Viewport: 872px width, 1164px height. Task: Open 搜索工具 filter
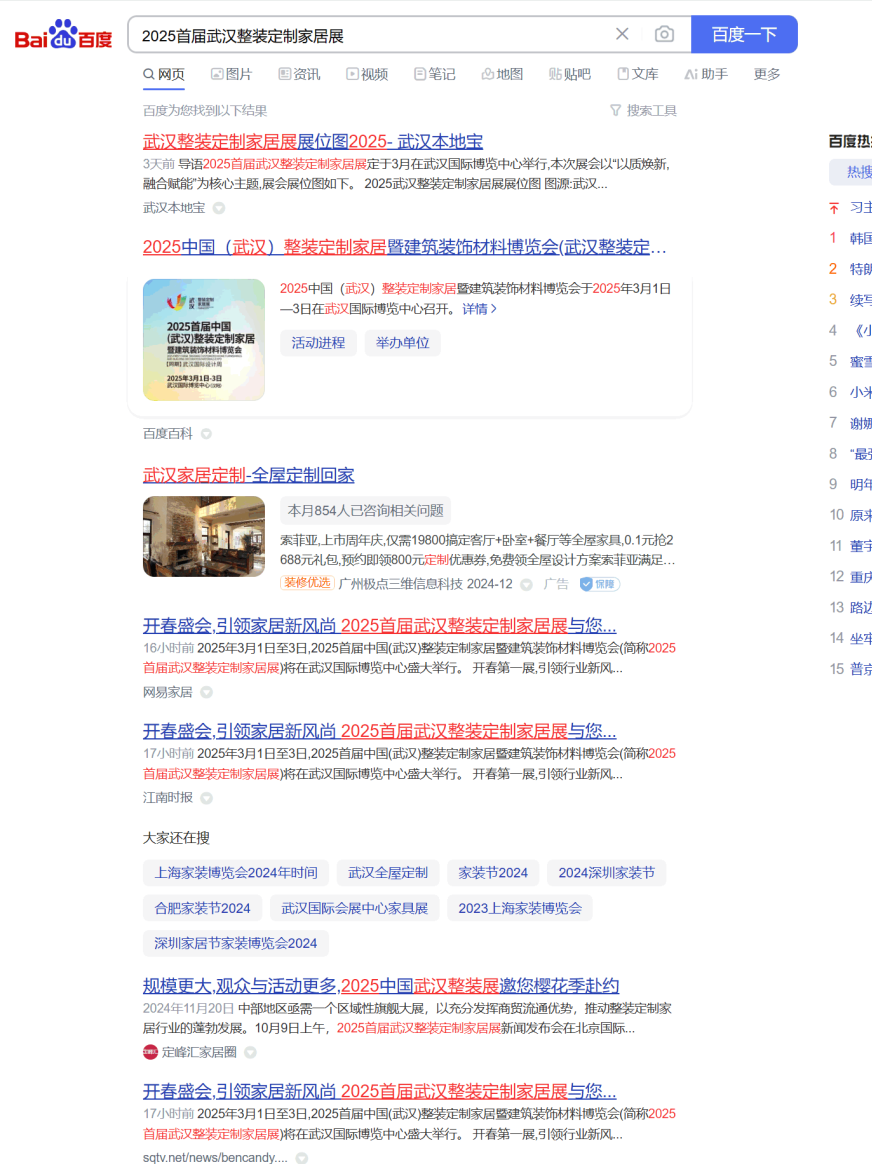click(x=643, y=111)
